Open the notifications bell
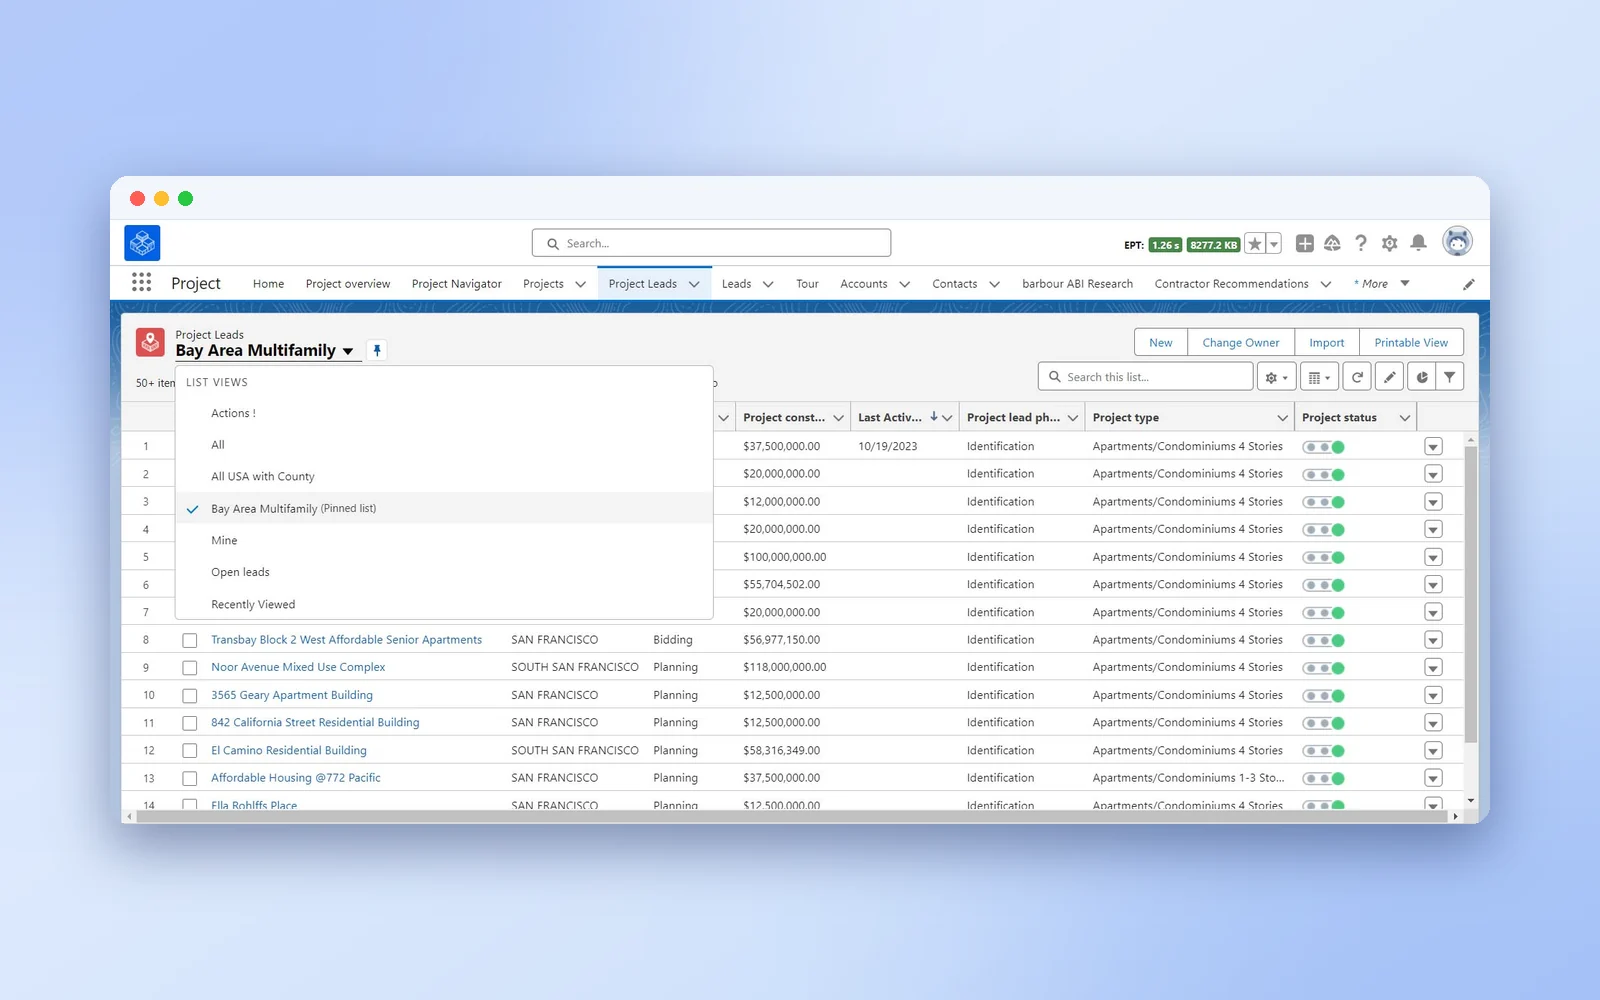The height and width of the screenshot is (1000, 1600). pyautogui.click(x=1418, y=243)
